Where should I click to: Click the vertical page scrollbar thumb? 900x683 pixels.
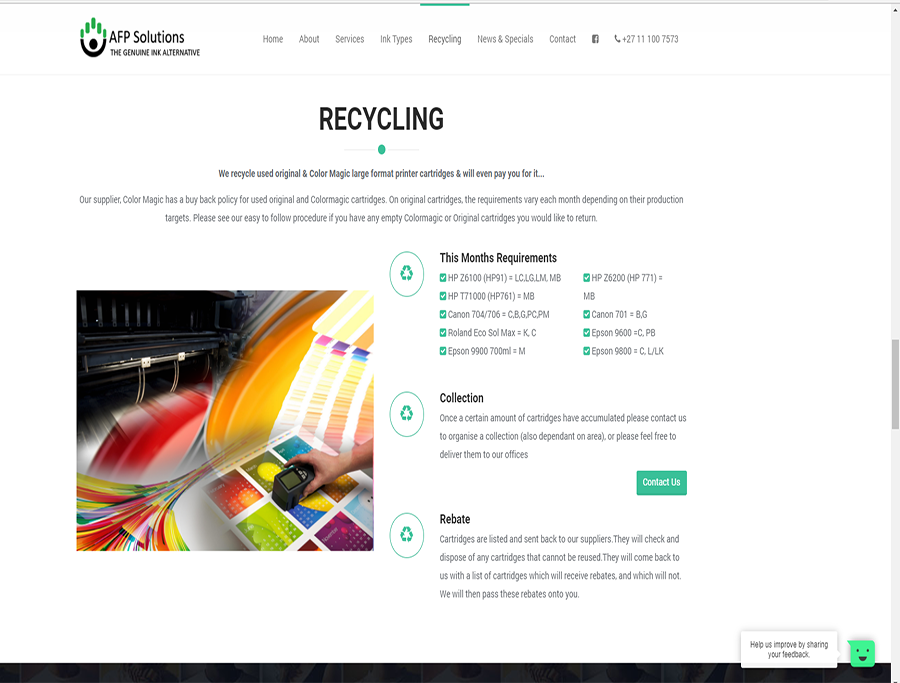pos(895,384)
